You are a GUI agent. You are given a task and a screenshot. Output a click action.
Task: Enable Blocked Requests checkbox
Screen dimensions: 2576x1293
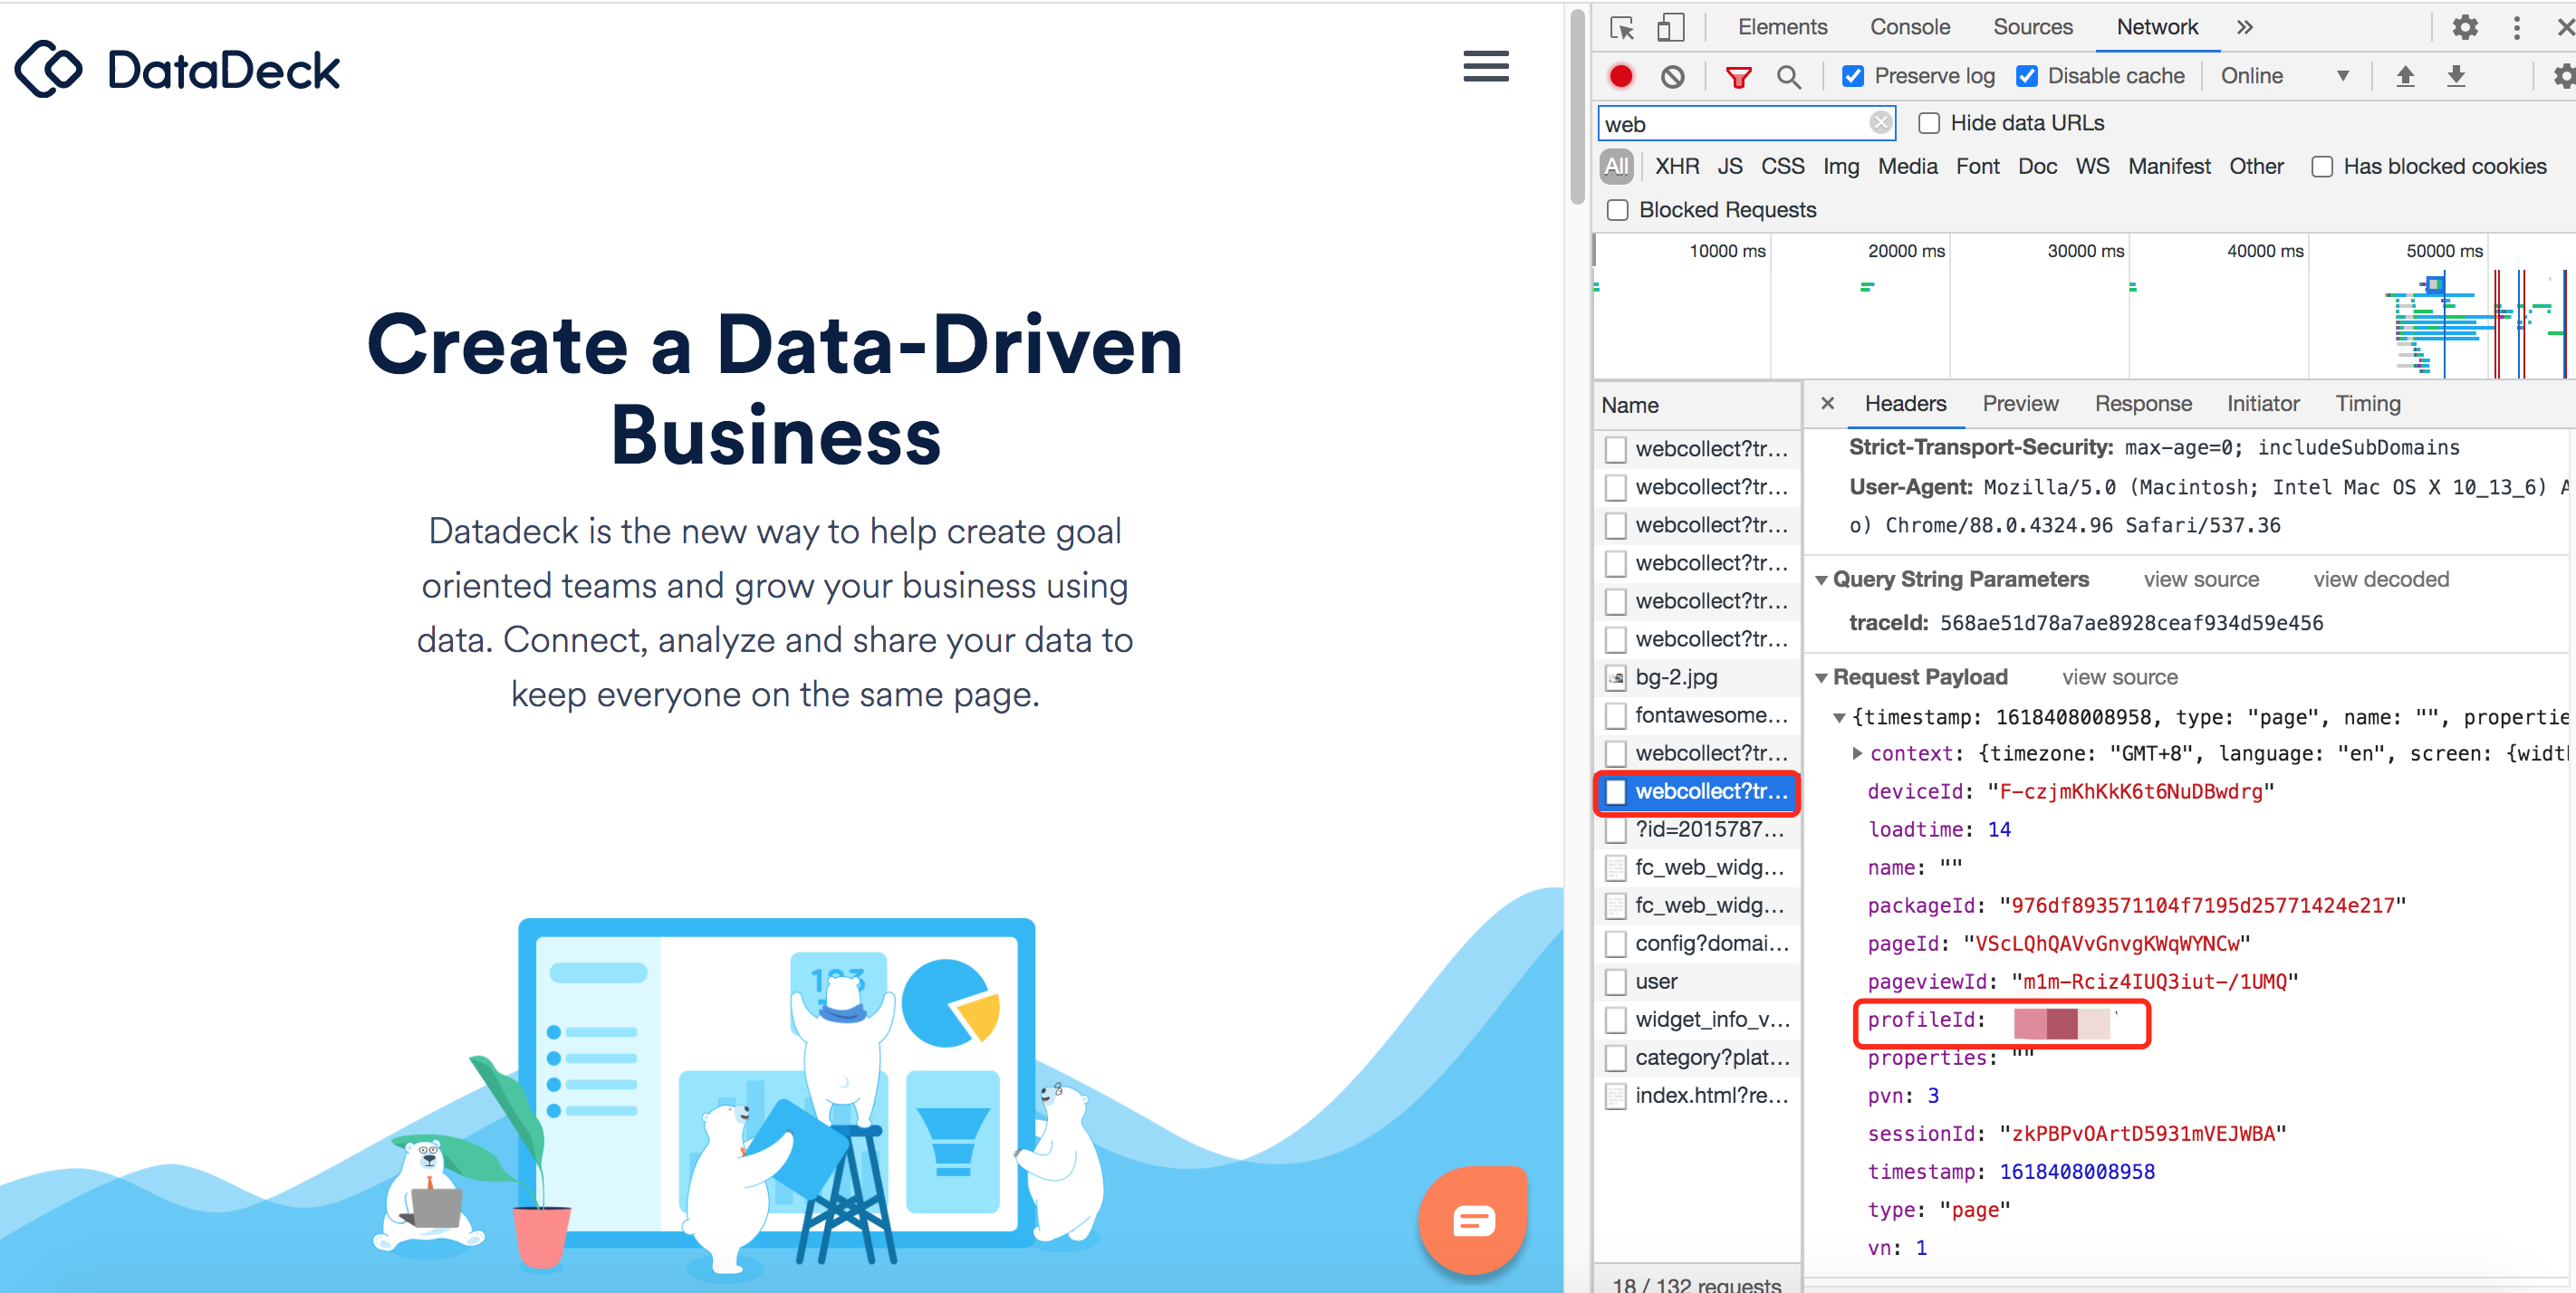(1617, 210)
